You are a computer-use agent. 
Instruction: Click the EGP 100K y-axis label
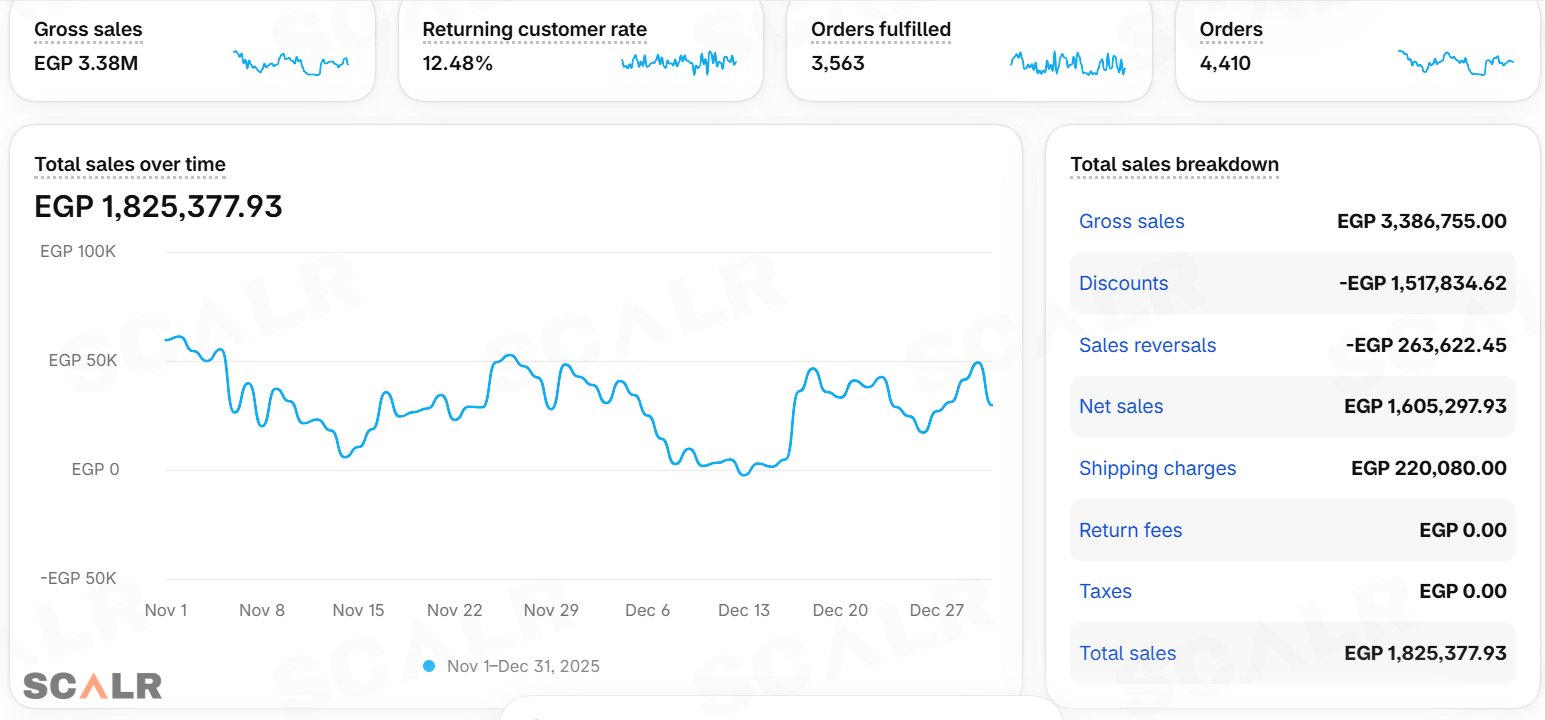(x=78, y=252)
